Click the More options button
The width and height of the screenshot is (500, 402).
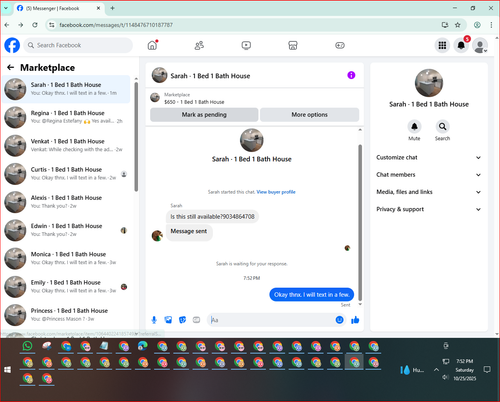(309, 115)
